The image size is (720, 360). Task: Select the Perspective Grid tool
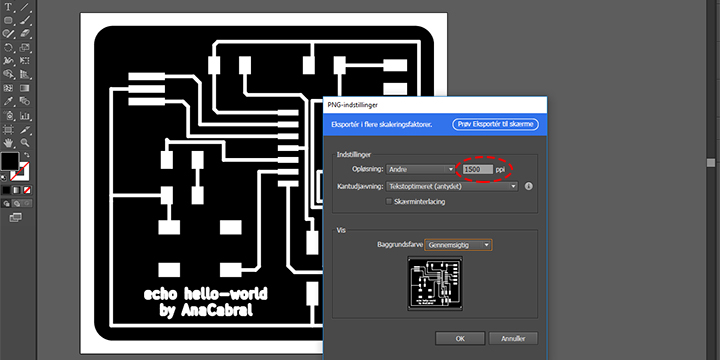[x=25, y=74]
